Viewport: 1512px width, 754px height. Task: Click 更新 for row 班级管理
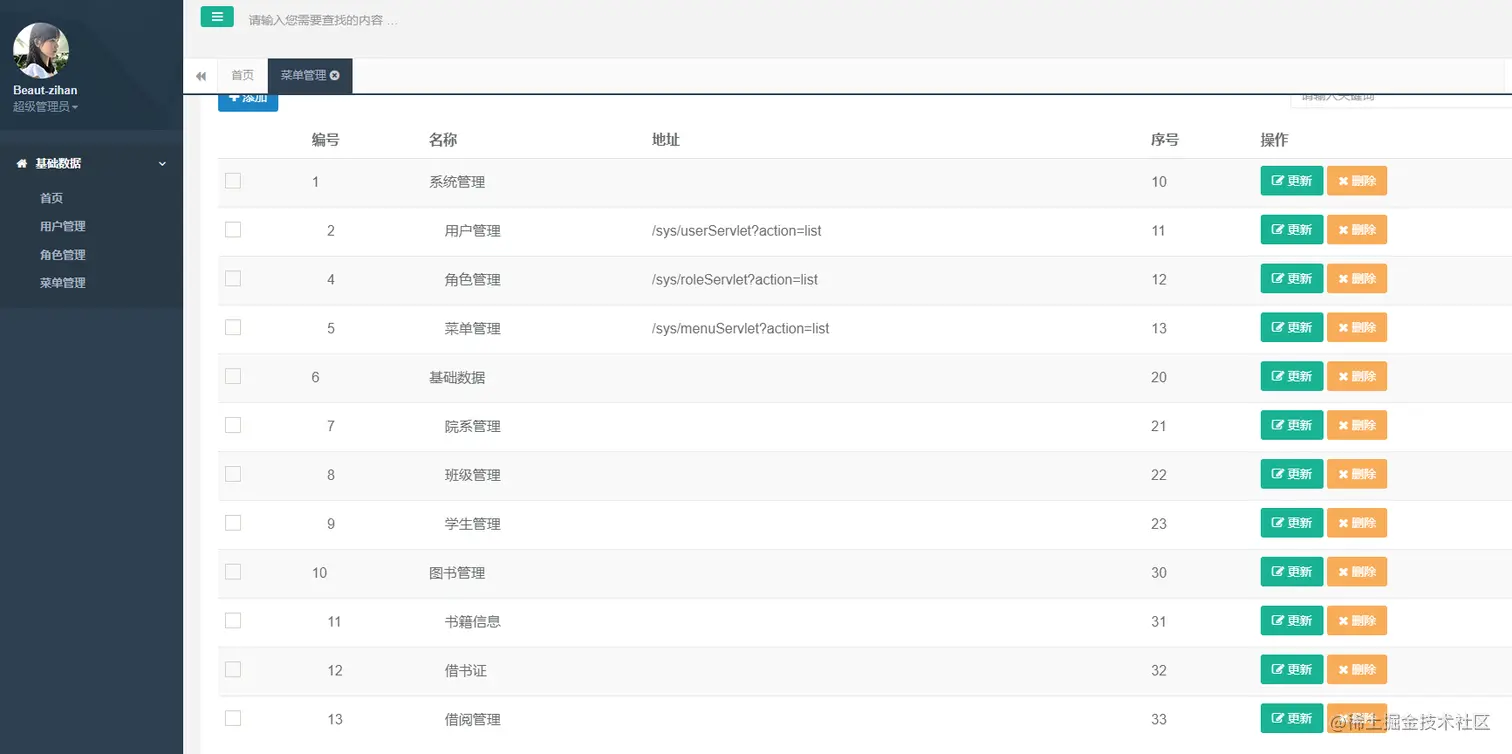pyautogui.click(x=1292, y=474)
